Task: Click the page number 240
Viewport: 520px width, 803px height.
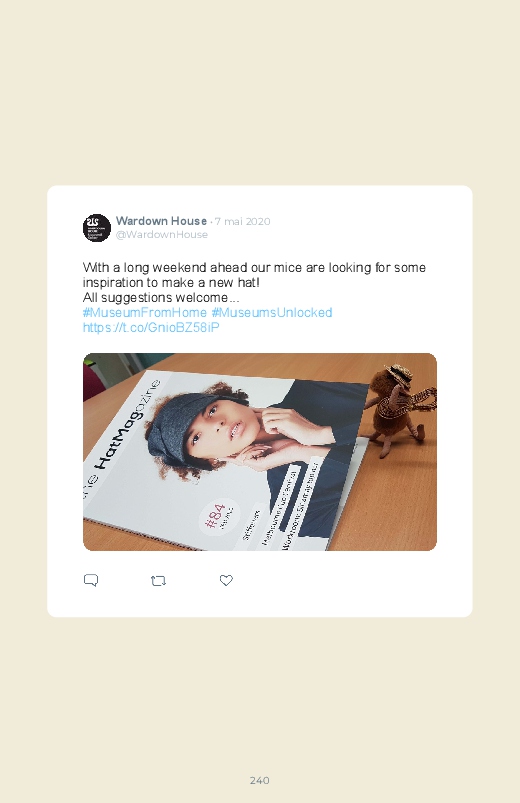Action: [260, 780]
